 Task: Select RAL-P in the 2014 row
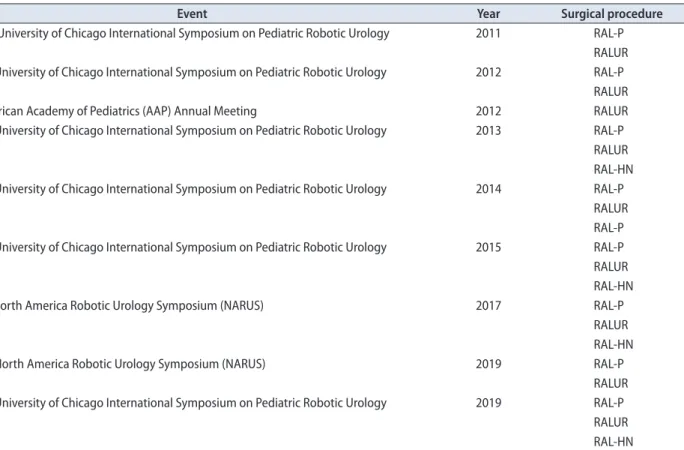tap(609, 189)
